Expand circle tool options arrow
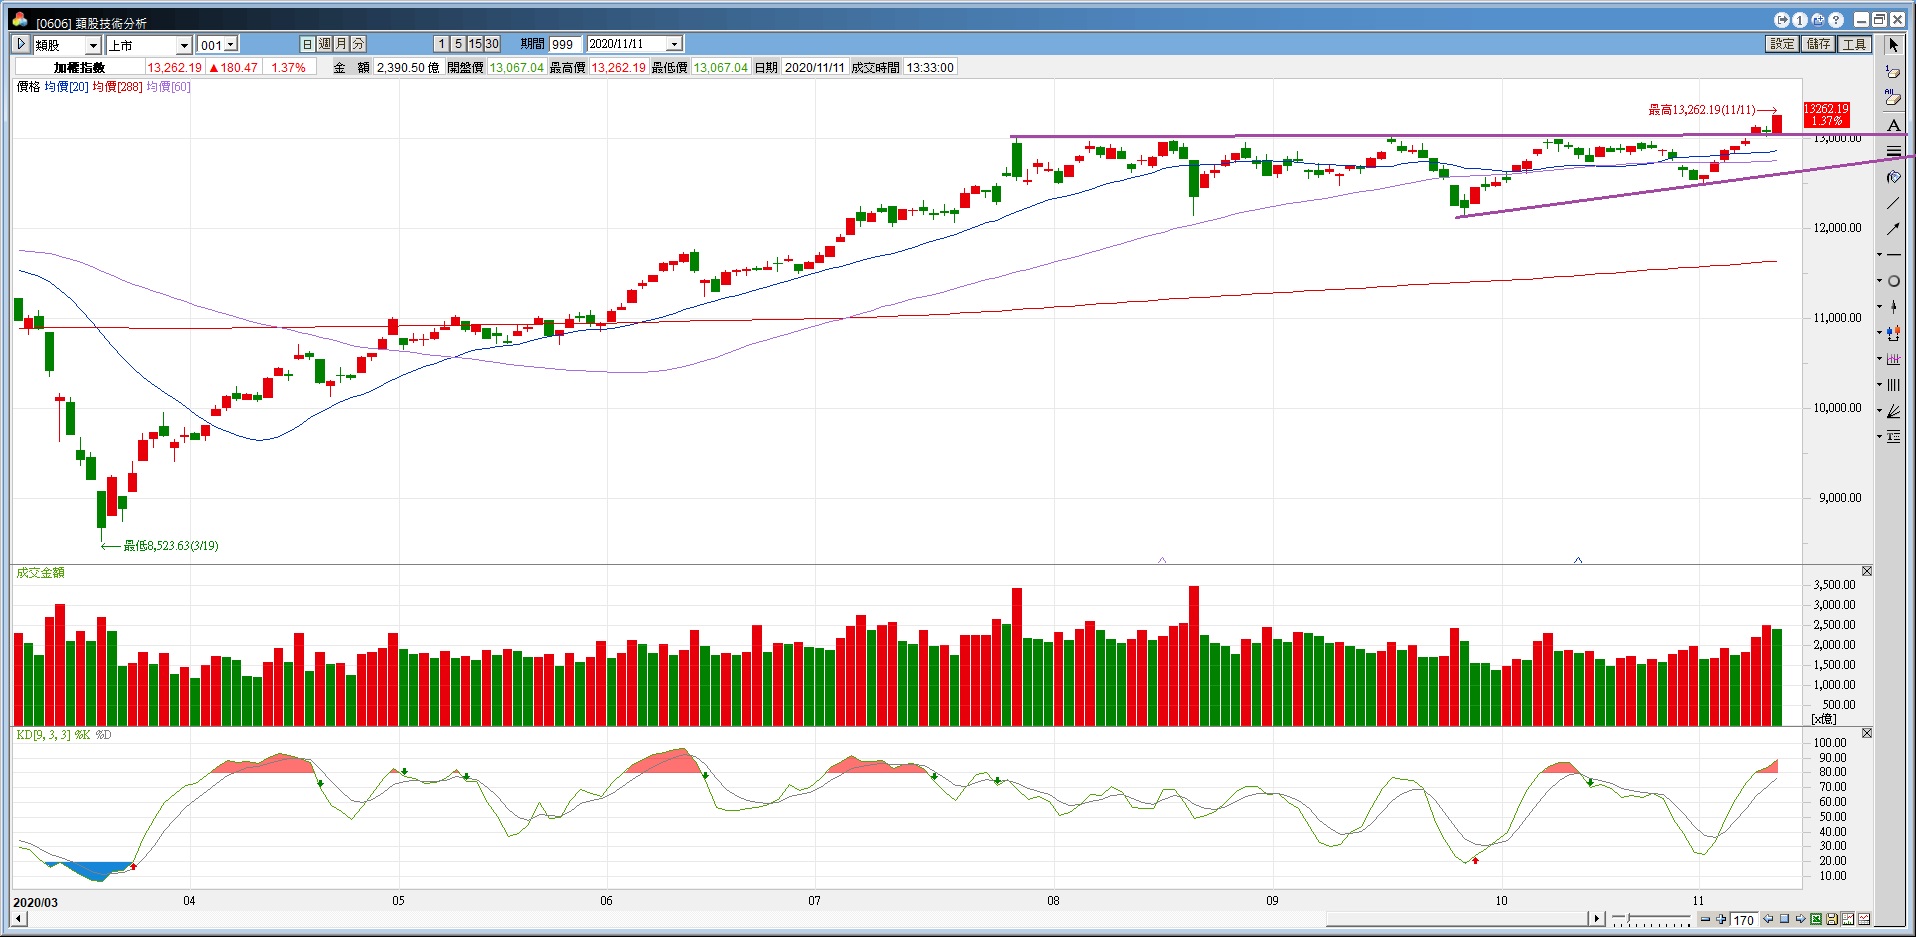 (x=1879, y=281)
